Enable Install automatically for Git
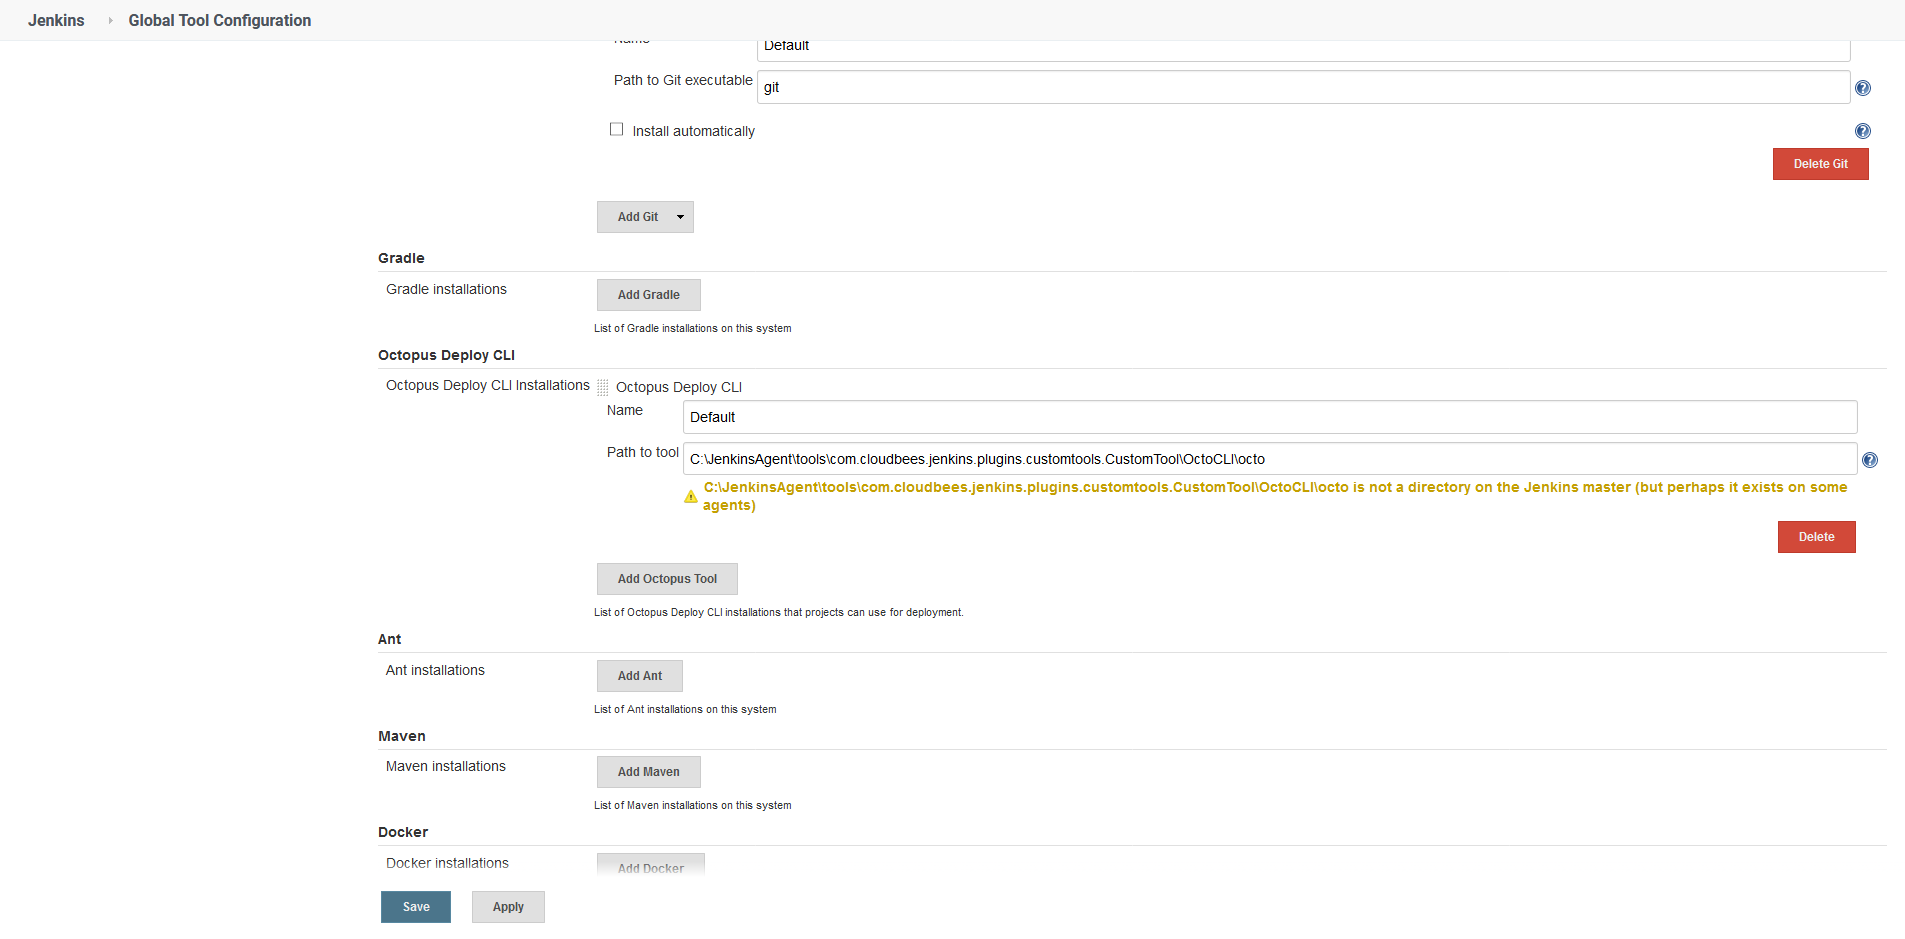 (616, 129)
